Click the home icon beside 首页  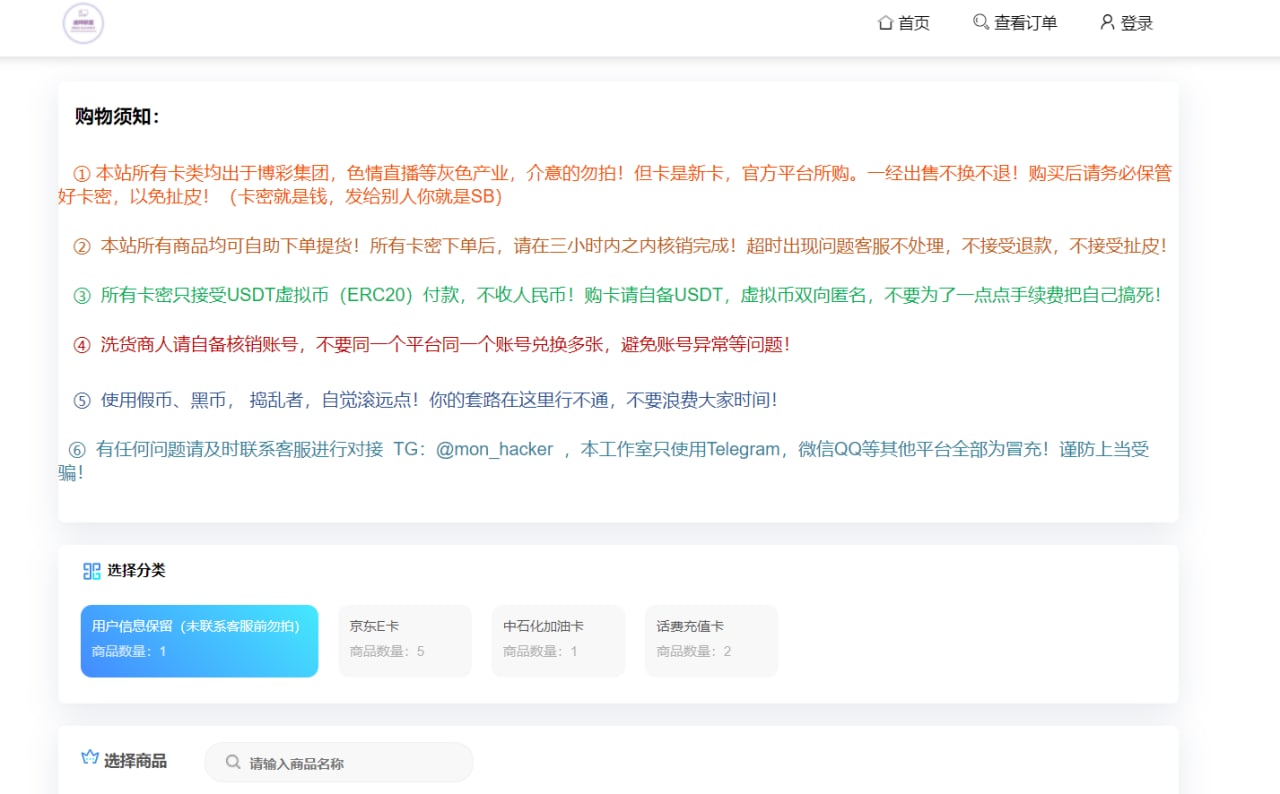pos(884,22)
